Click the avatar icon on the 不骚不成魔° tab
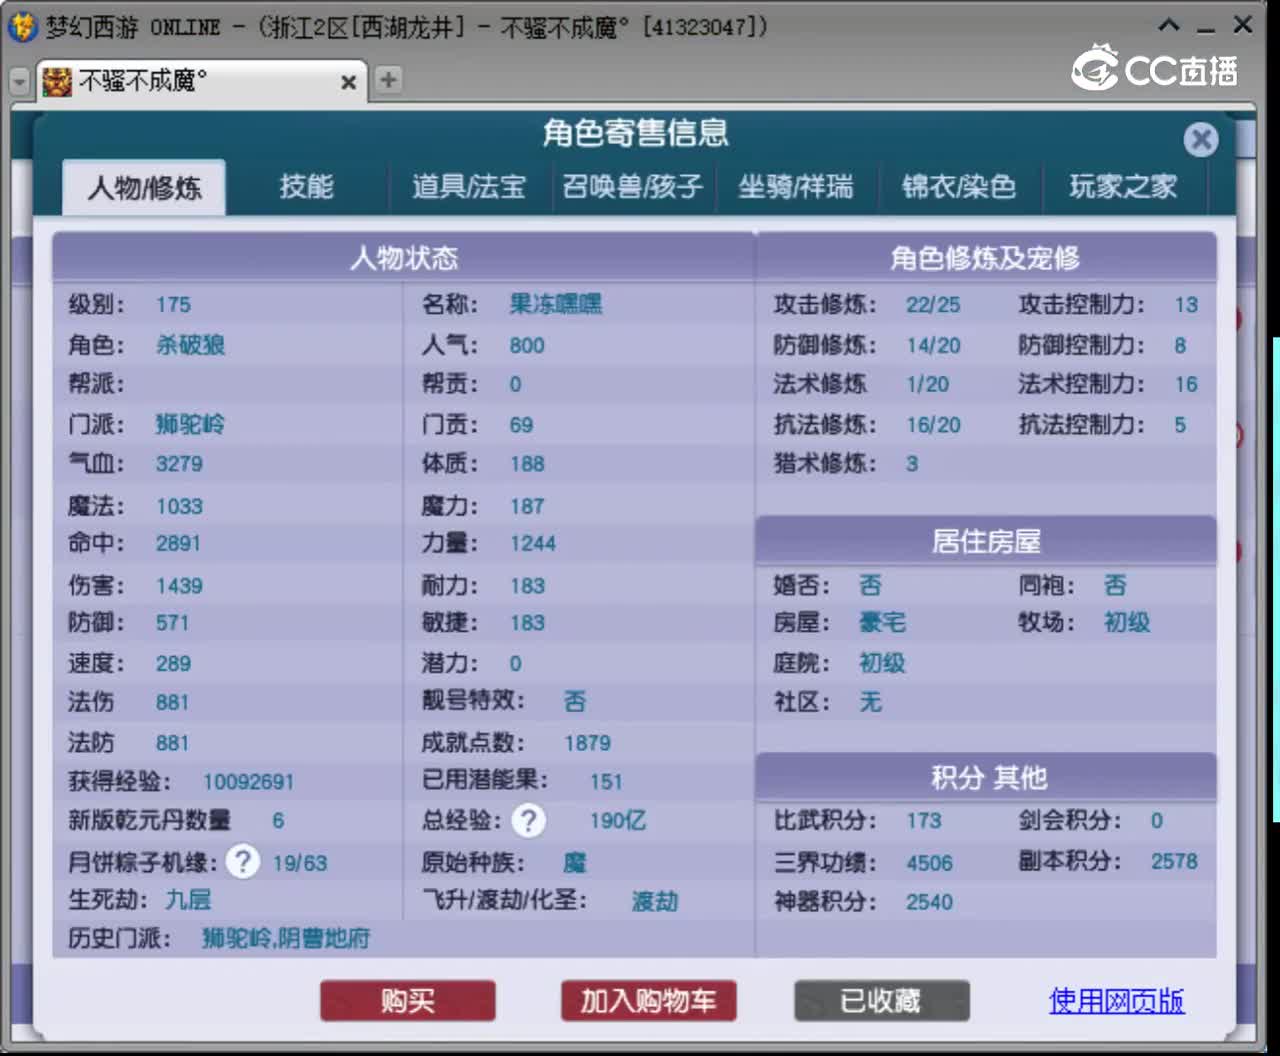 pyautogui.click(x=57, y=81)
